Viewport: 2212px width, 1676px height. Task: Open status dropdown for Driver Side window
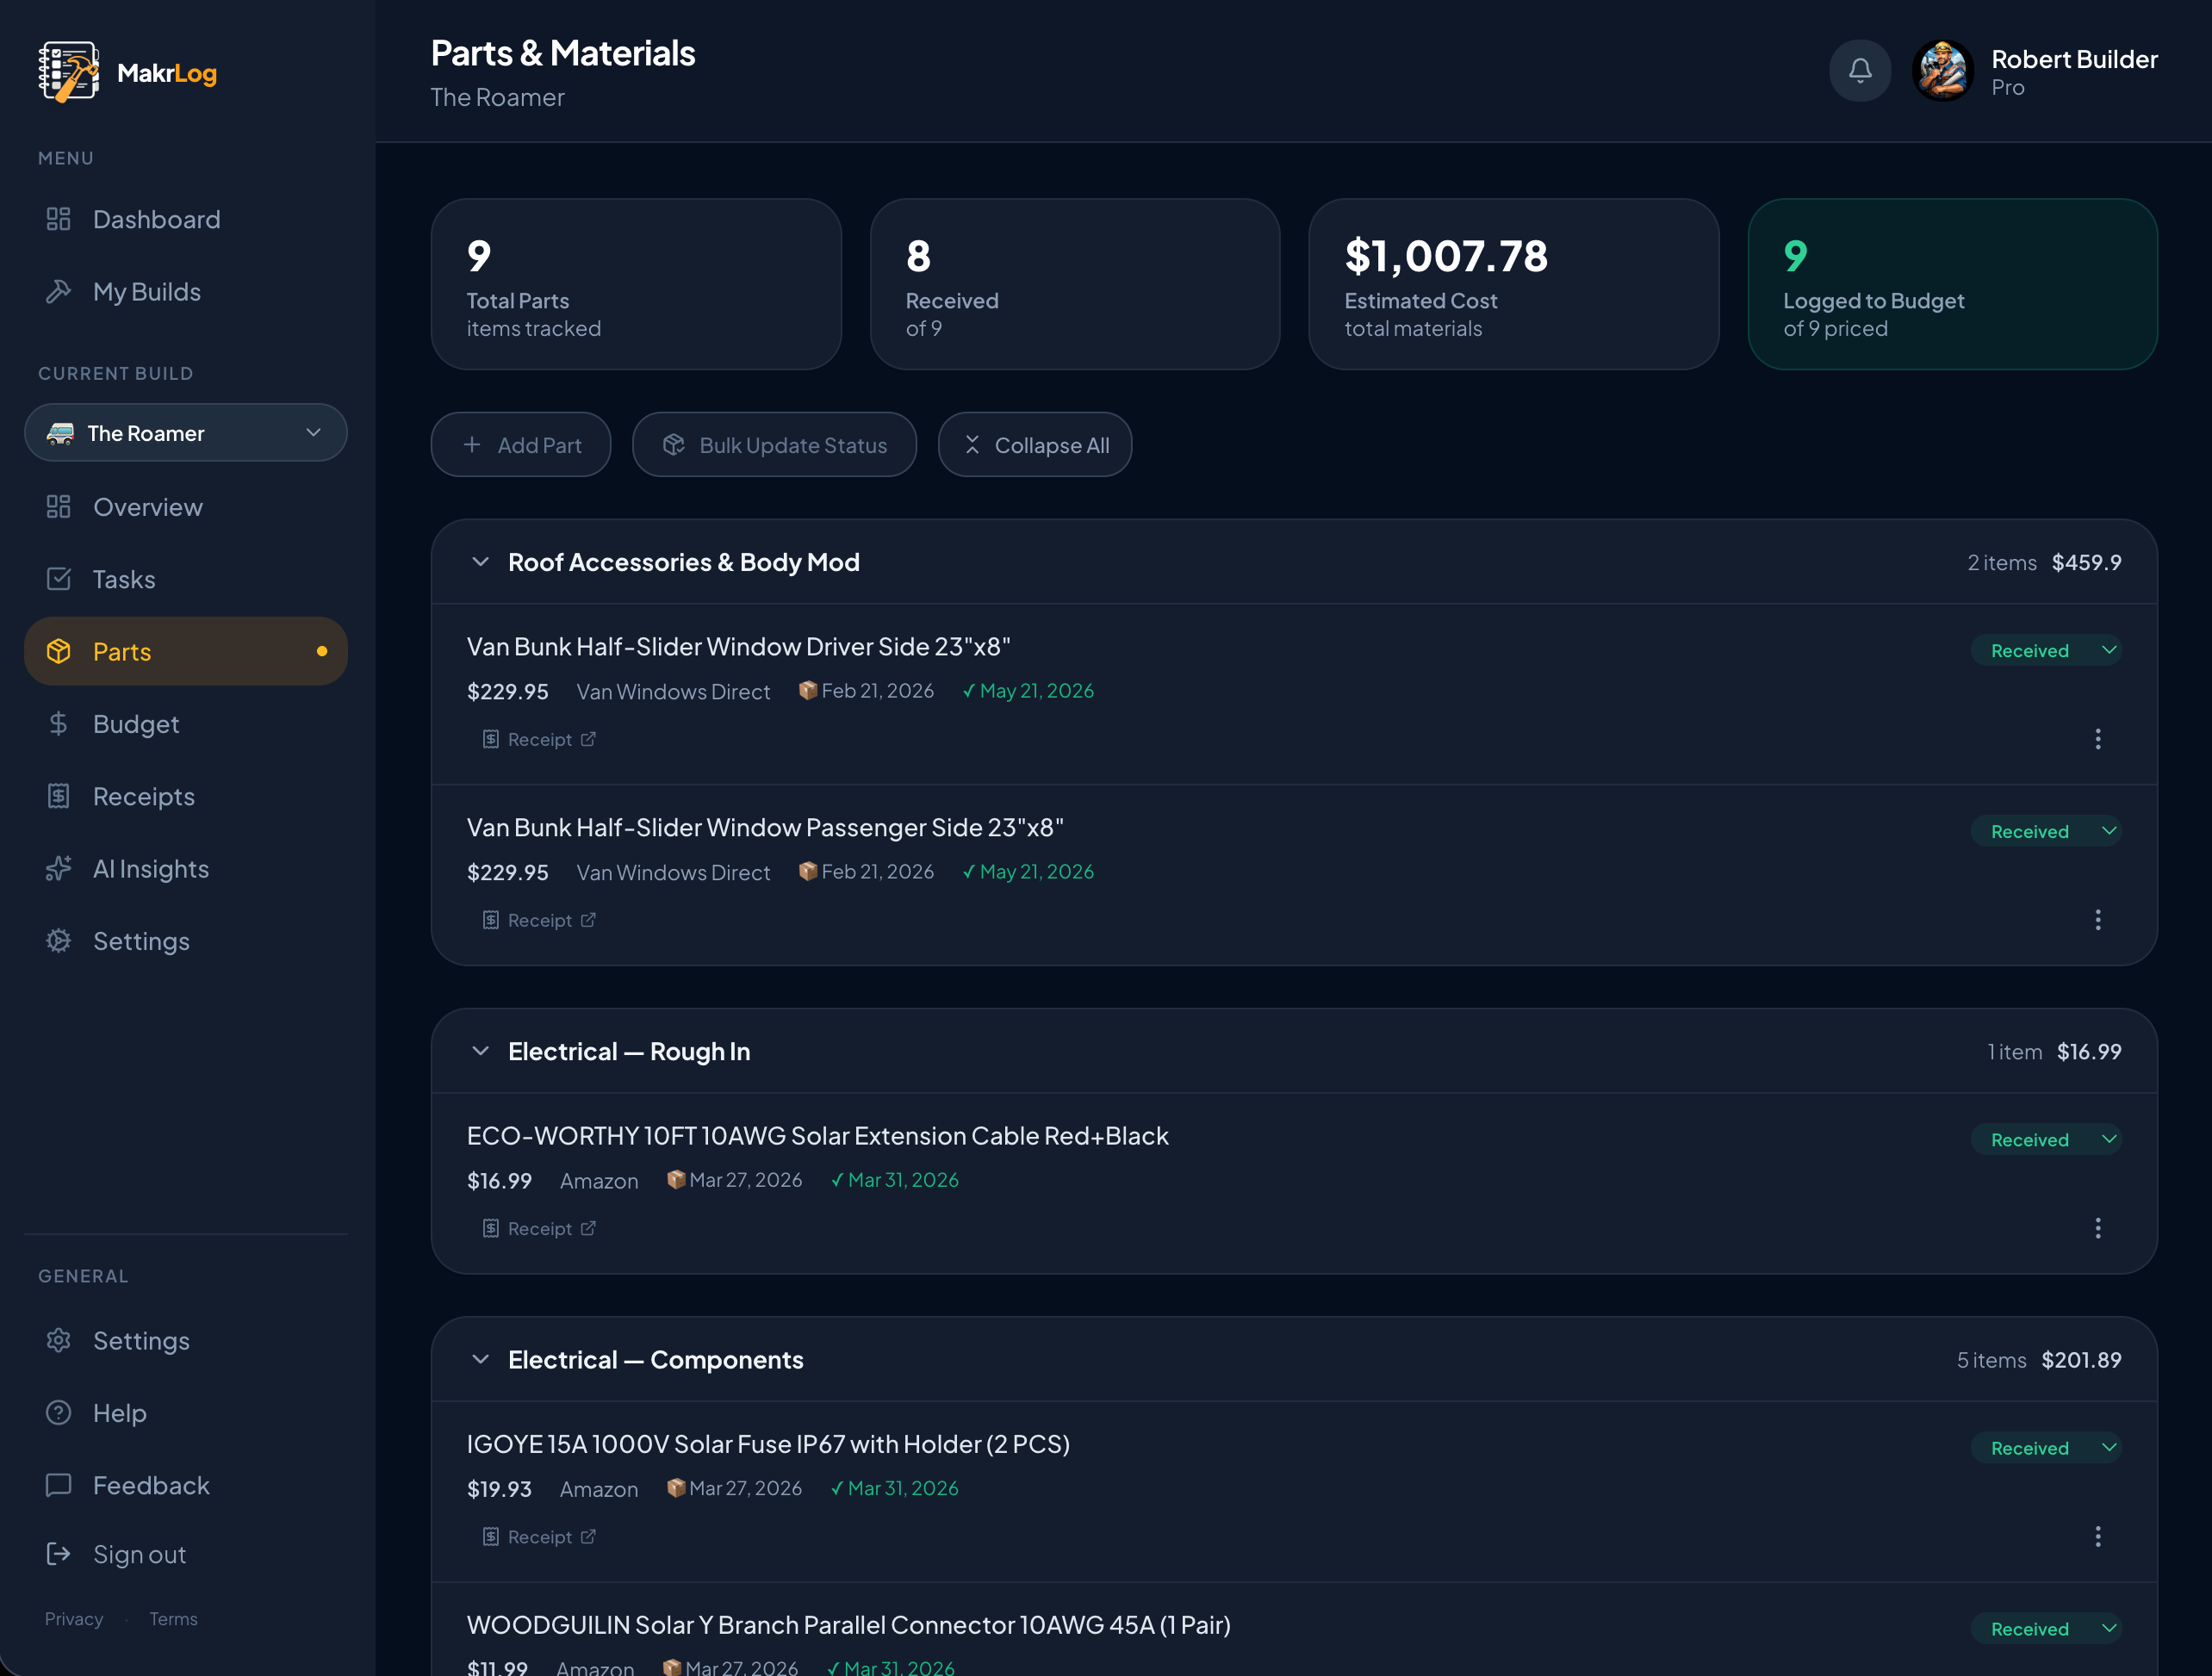tap(2046, 650)
